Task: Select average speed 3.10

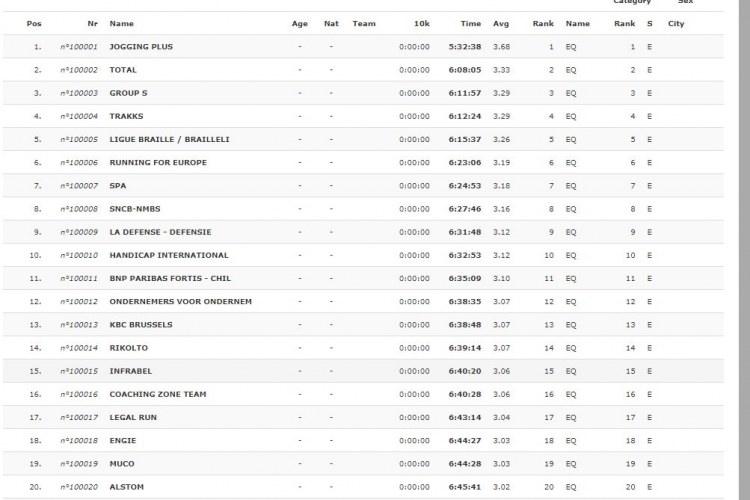Action: pos(501,278)
